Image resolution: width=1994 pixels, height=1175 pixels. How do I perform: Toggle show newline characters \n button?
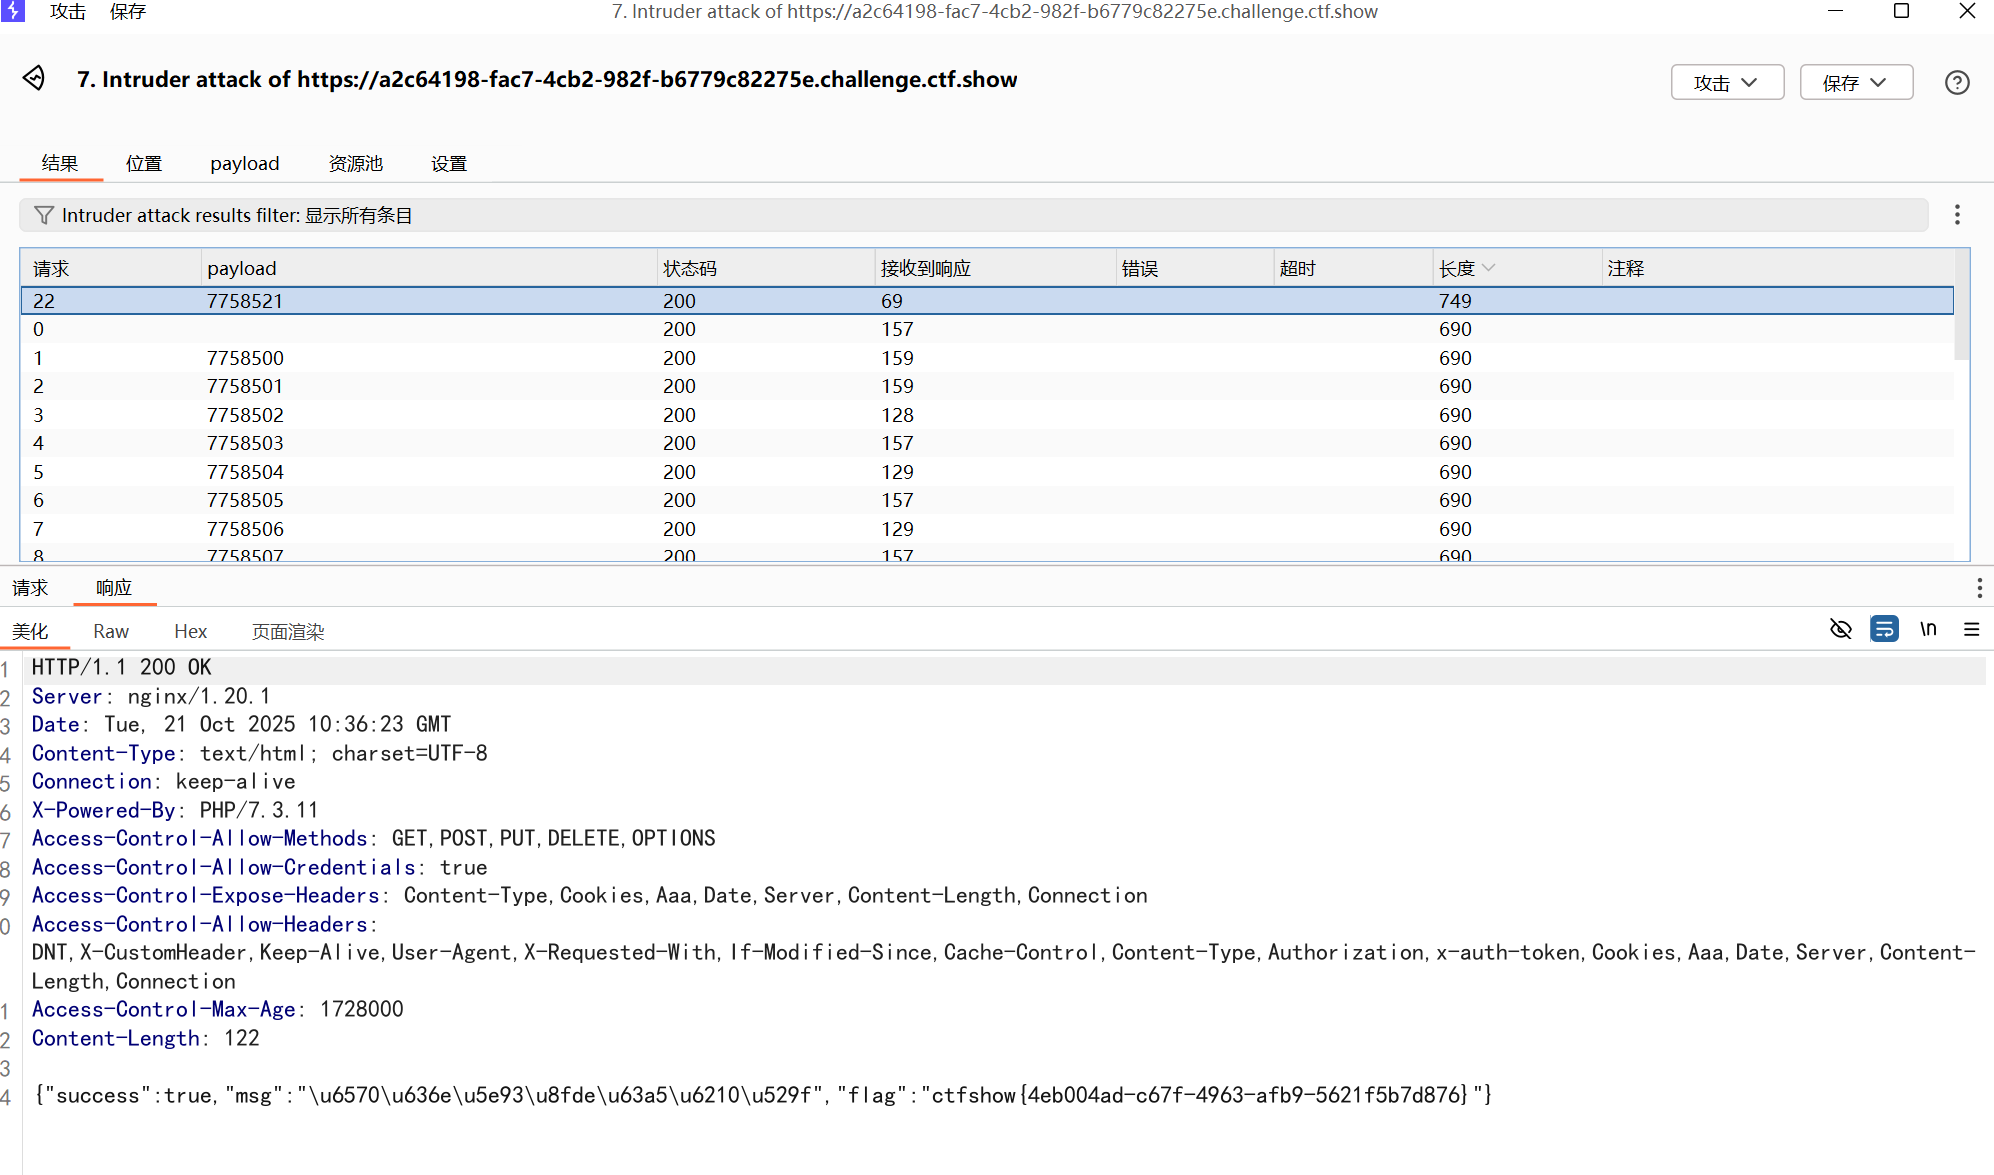coord(1928,629)
